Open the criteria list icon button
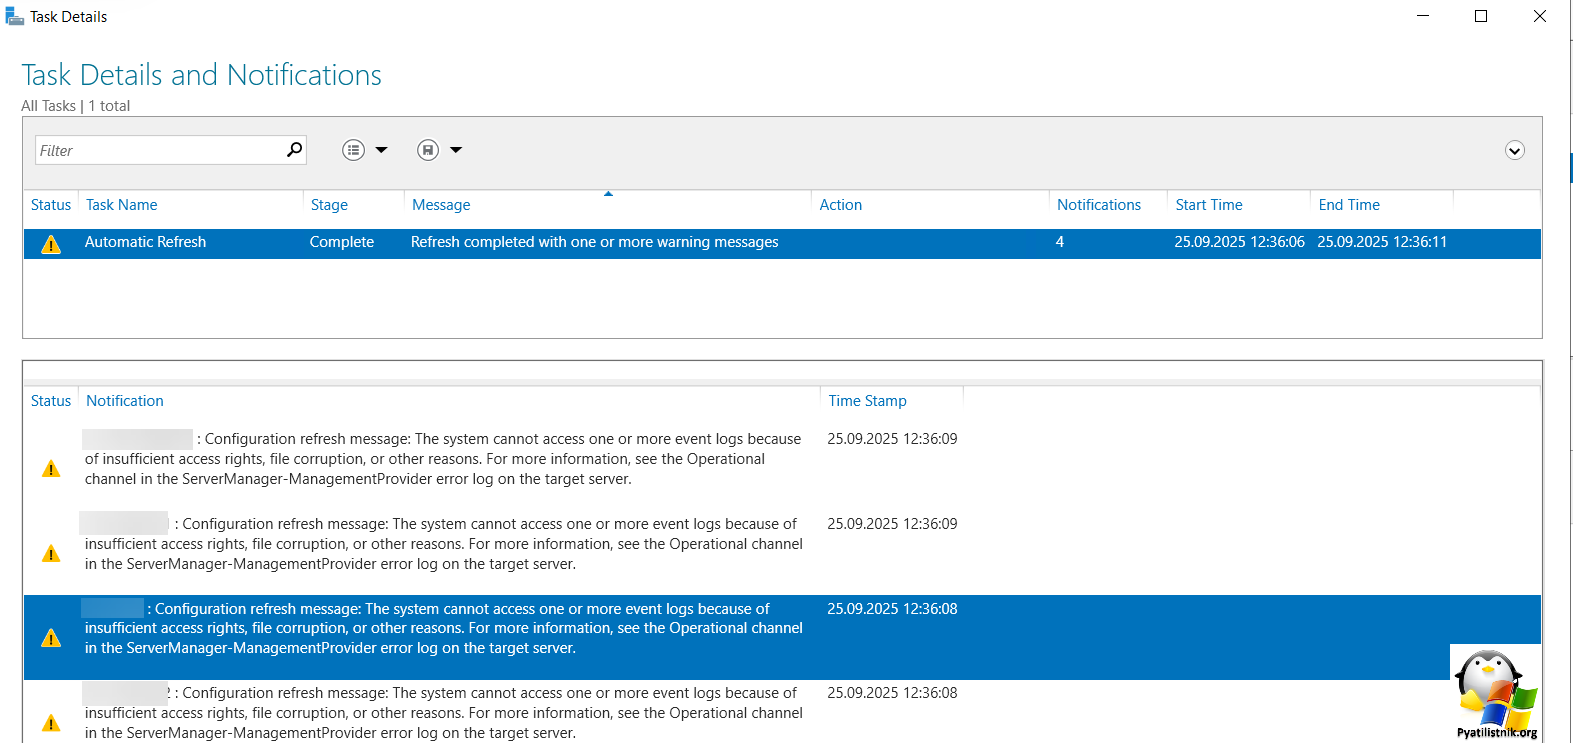The height and width of the screenshot is (743, 1573). [x=353, y=150]
